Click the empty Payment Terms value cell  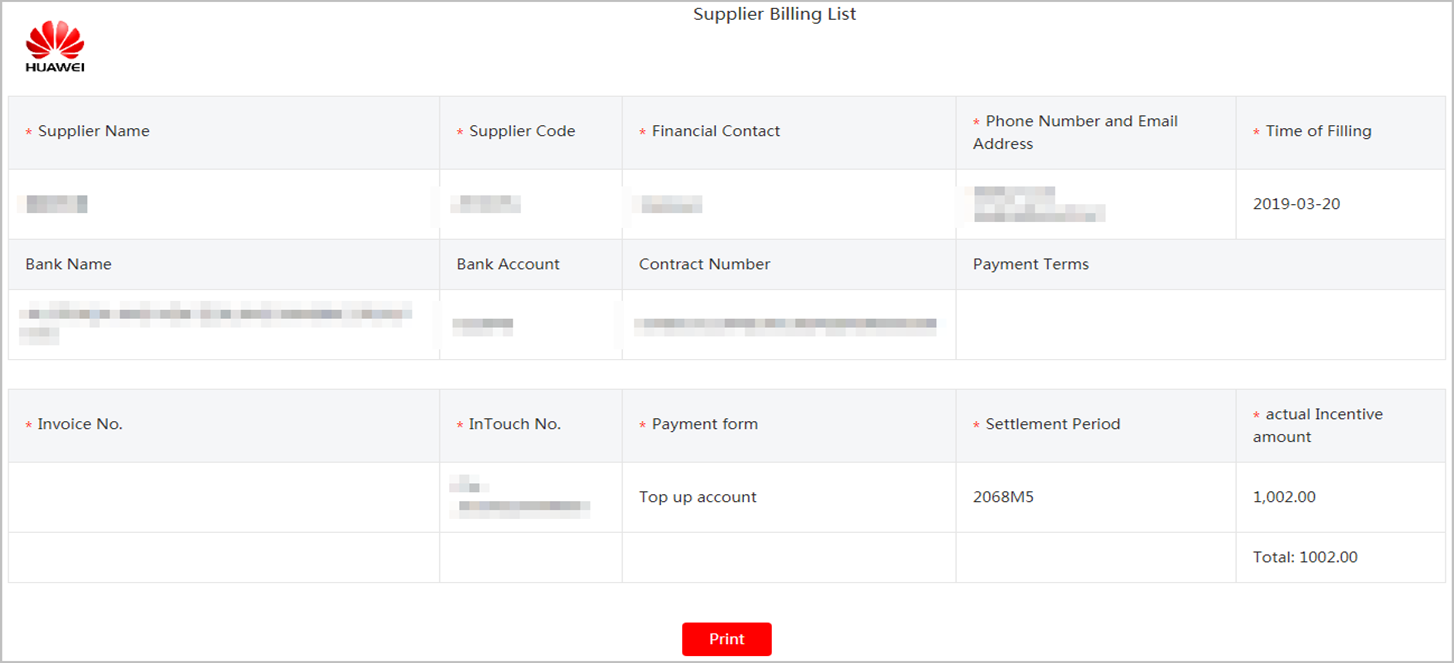click(x=1201, y=324)
